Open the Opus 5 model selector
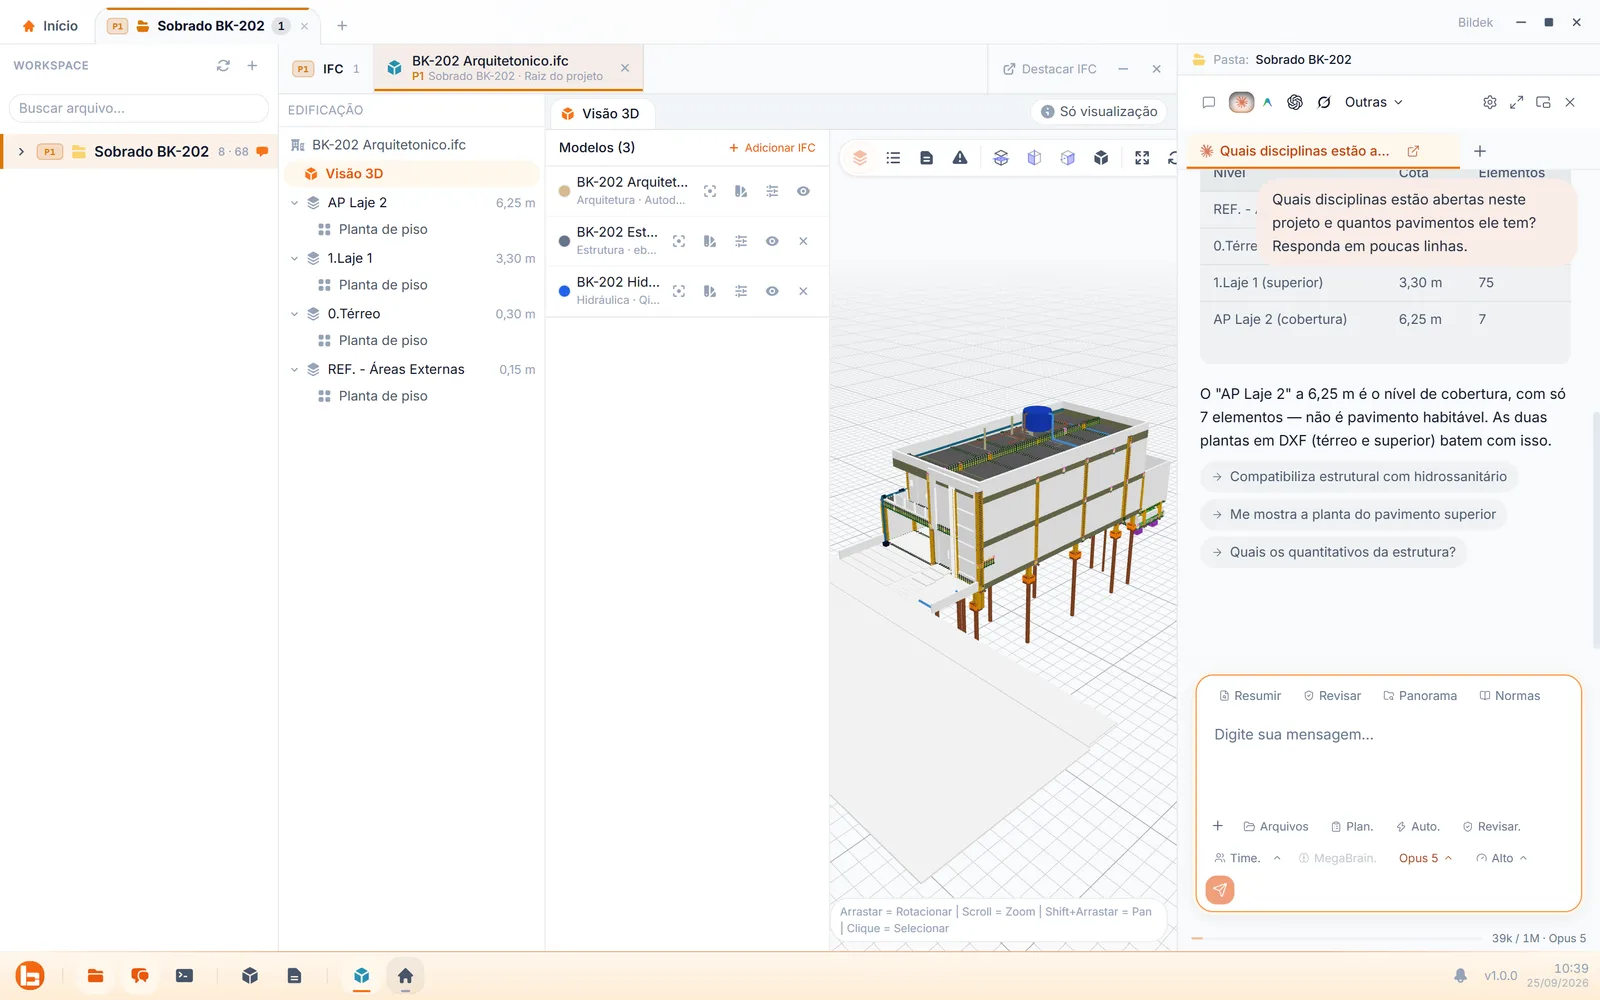The image size is (1600, 1000). click(1425, 858)
